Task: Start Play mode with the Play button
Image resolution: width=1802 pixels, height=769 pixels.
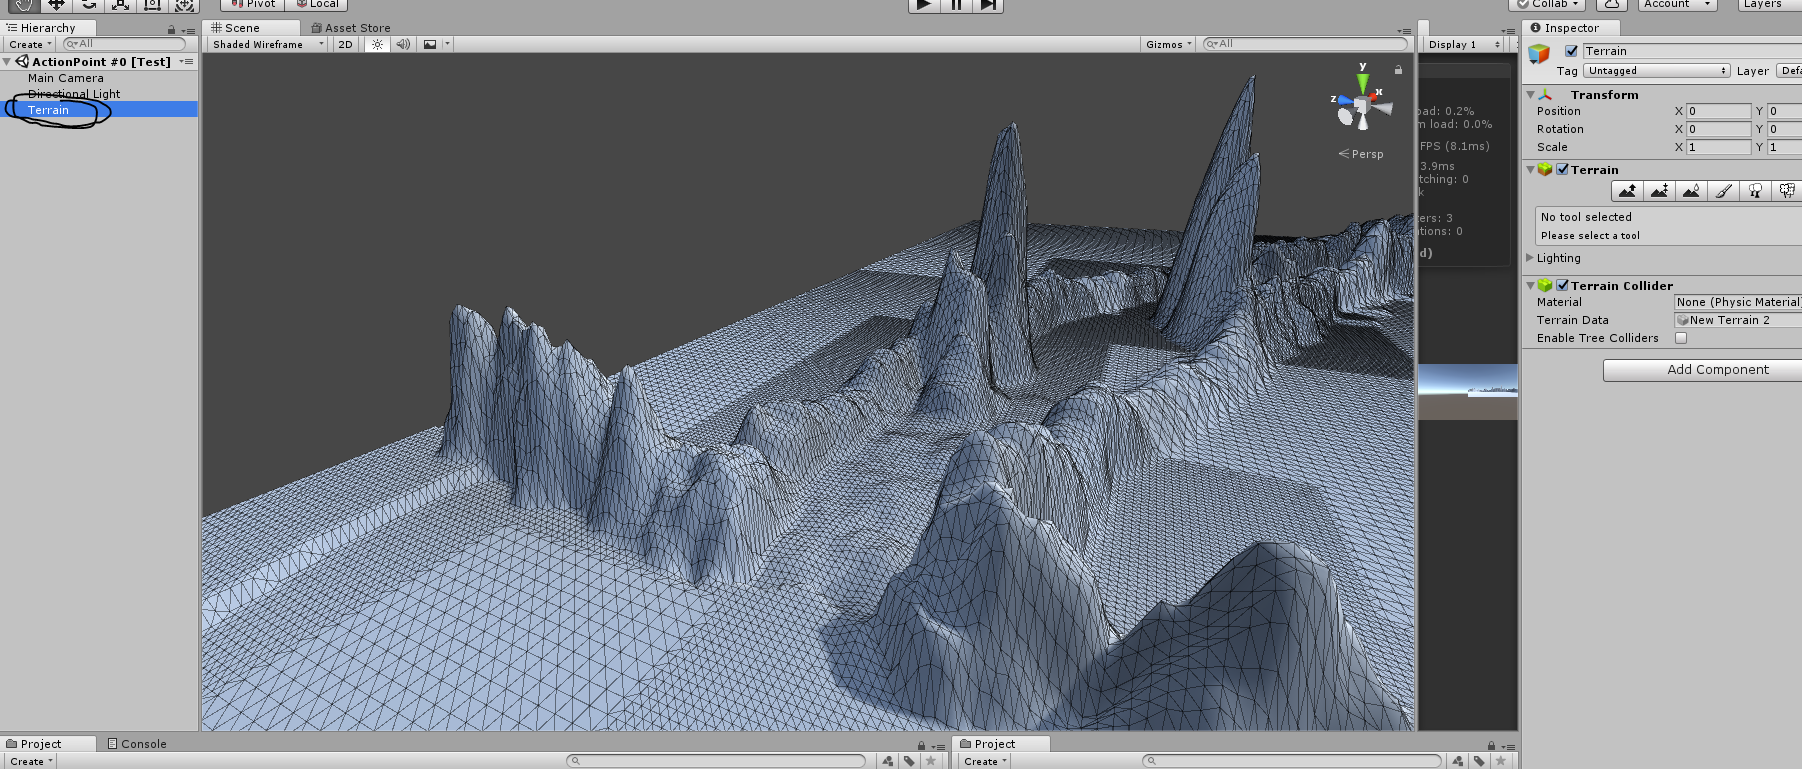Action: coord(924,5)
